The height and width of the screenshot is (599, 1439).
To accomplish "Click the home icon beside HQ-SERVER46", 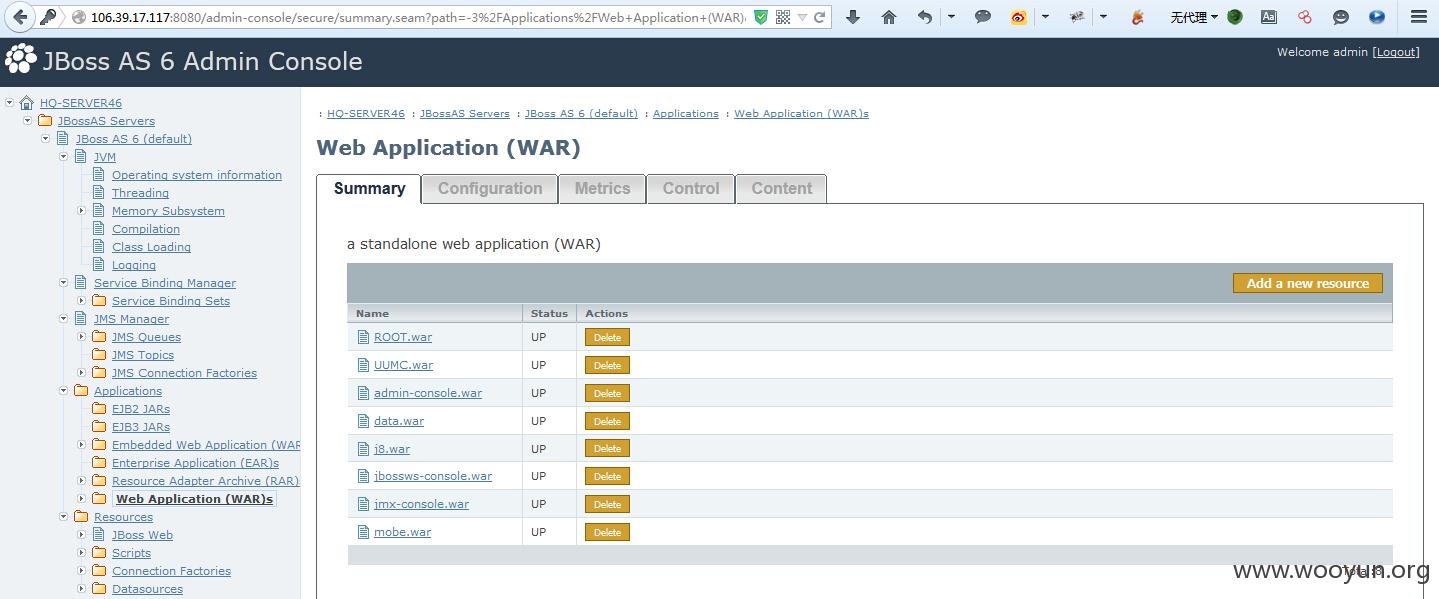I will point(27,103).
